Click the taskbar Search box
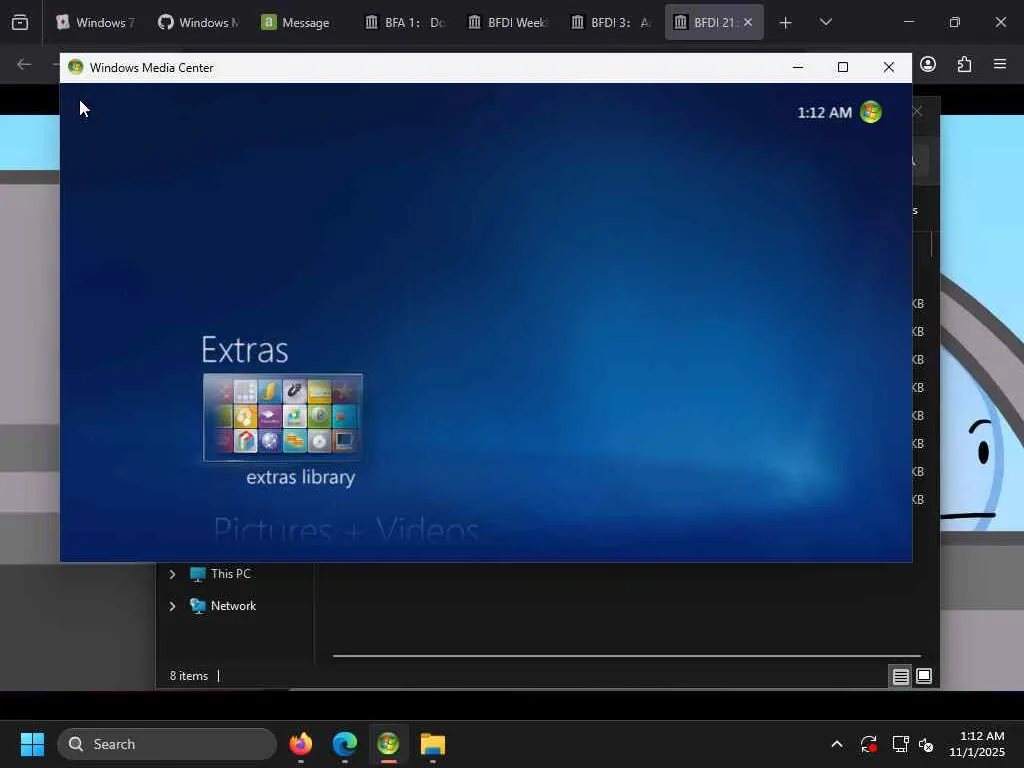 point(167,744)
